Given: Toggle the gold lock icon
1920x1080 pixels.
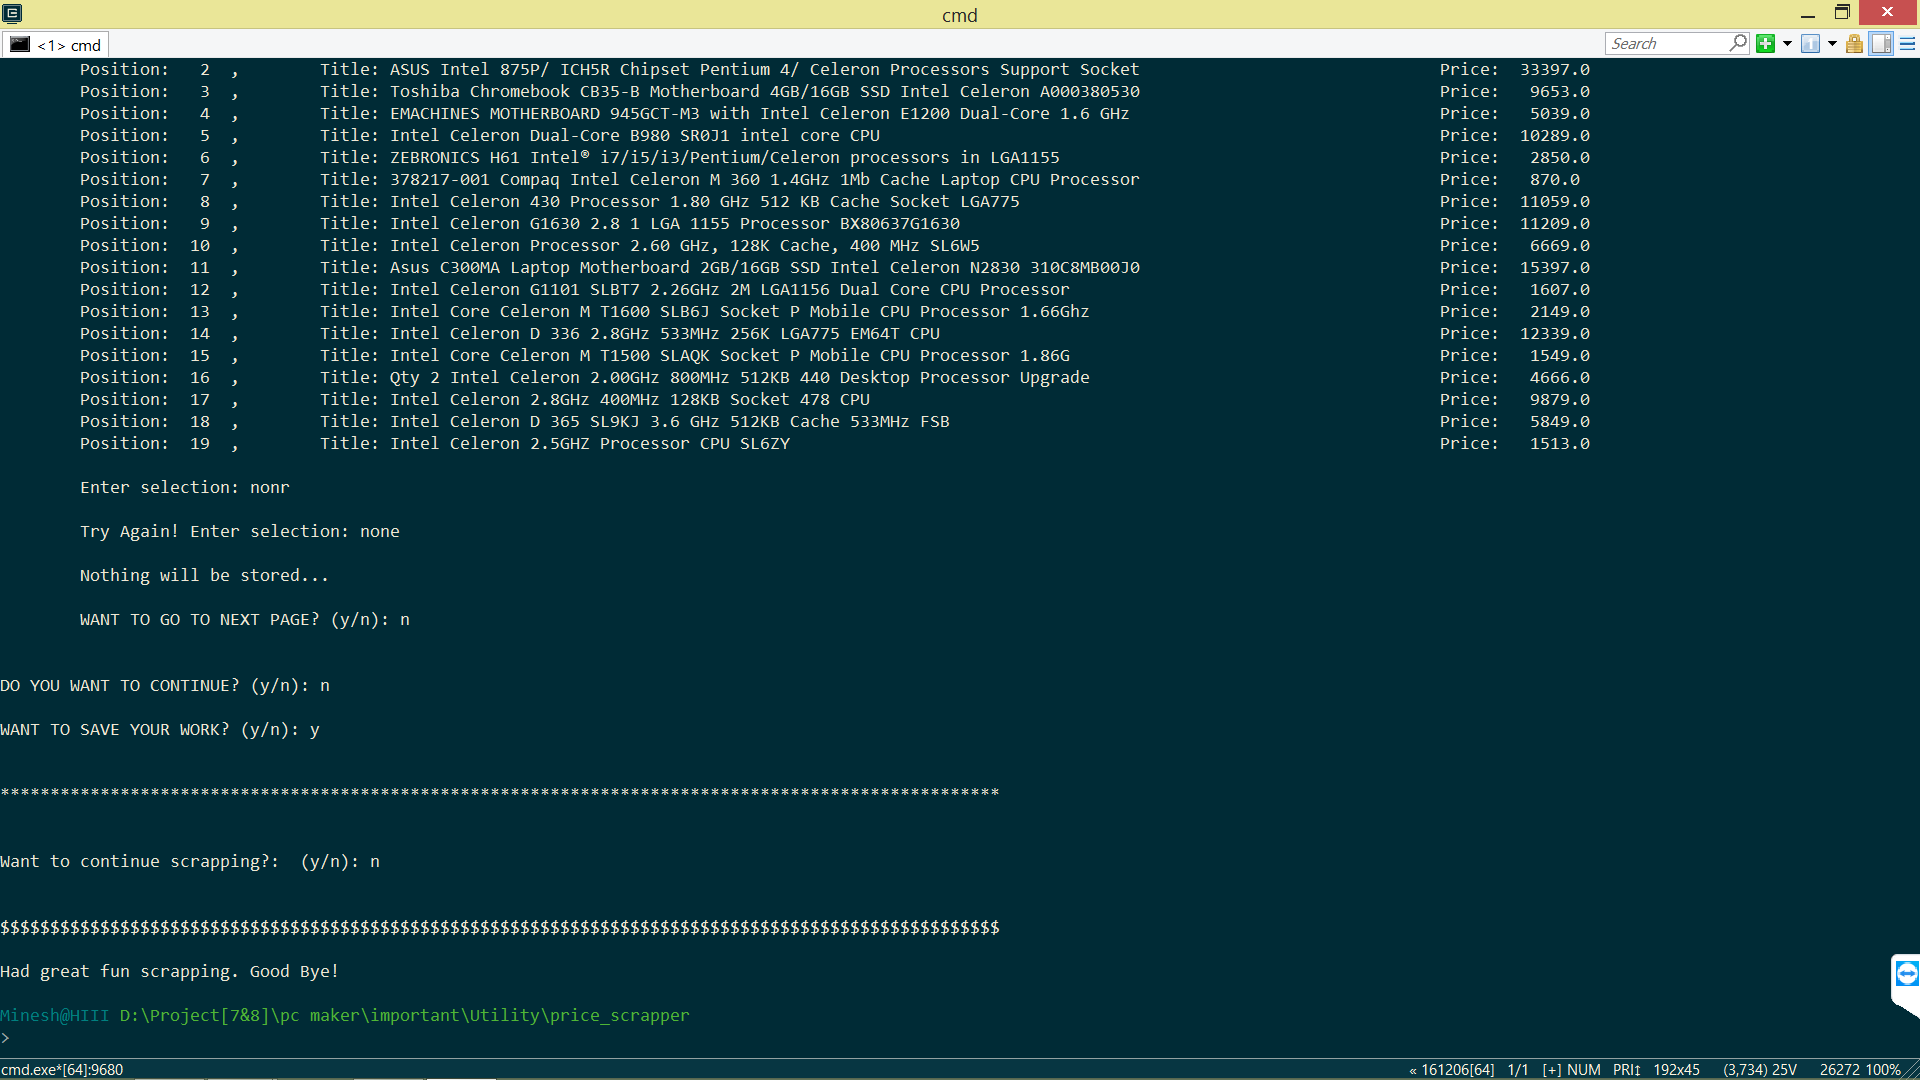Looking at the screenshot, I should (x=1854, y=44).
